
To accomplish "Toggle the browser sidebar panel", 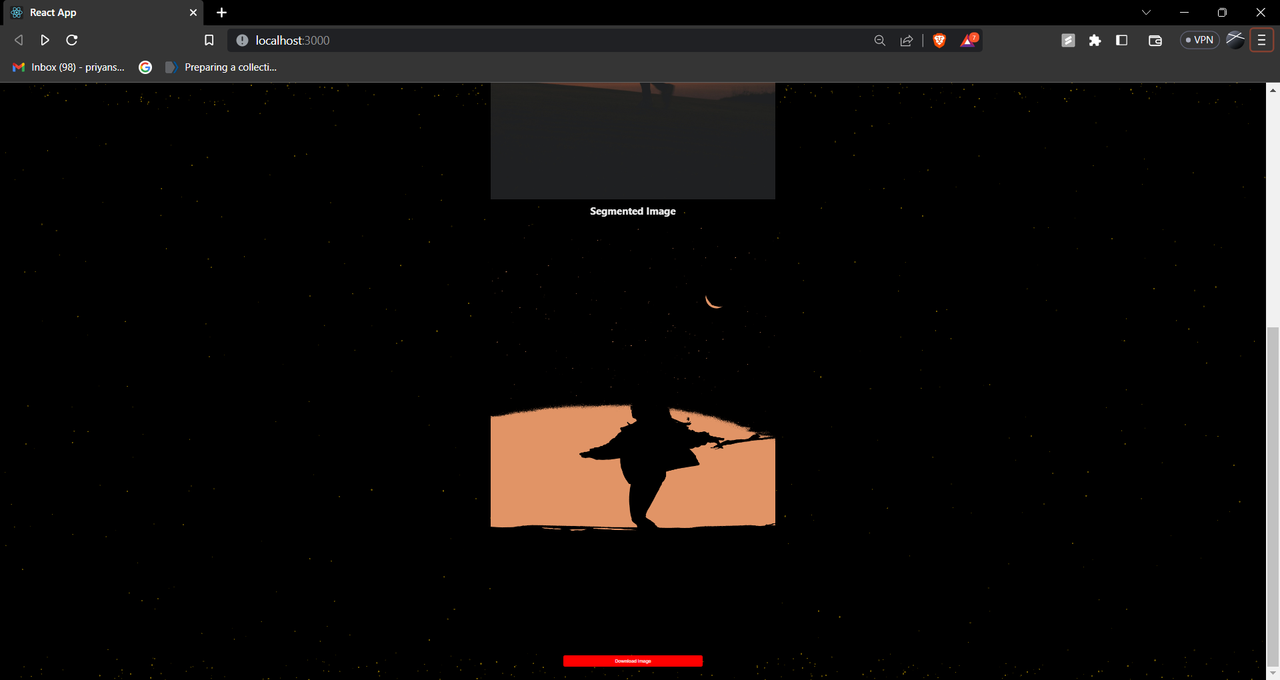I will click(1122, 40).
